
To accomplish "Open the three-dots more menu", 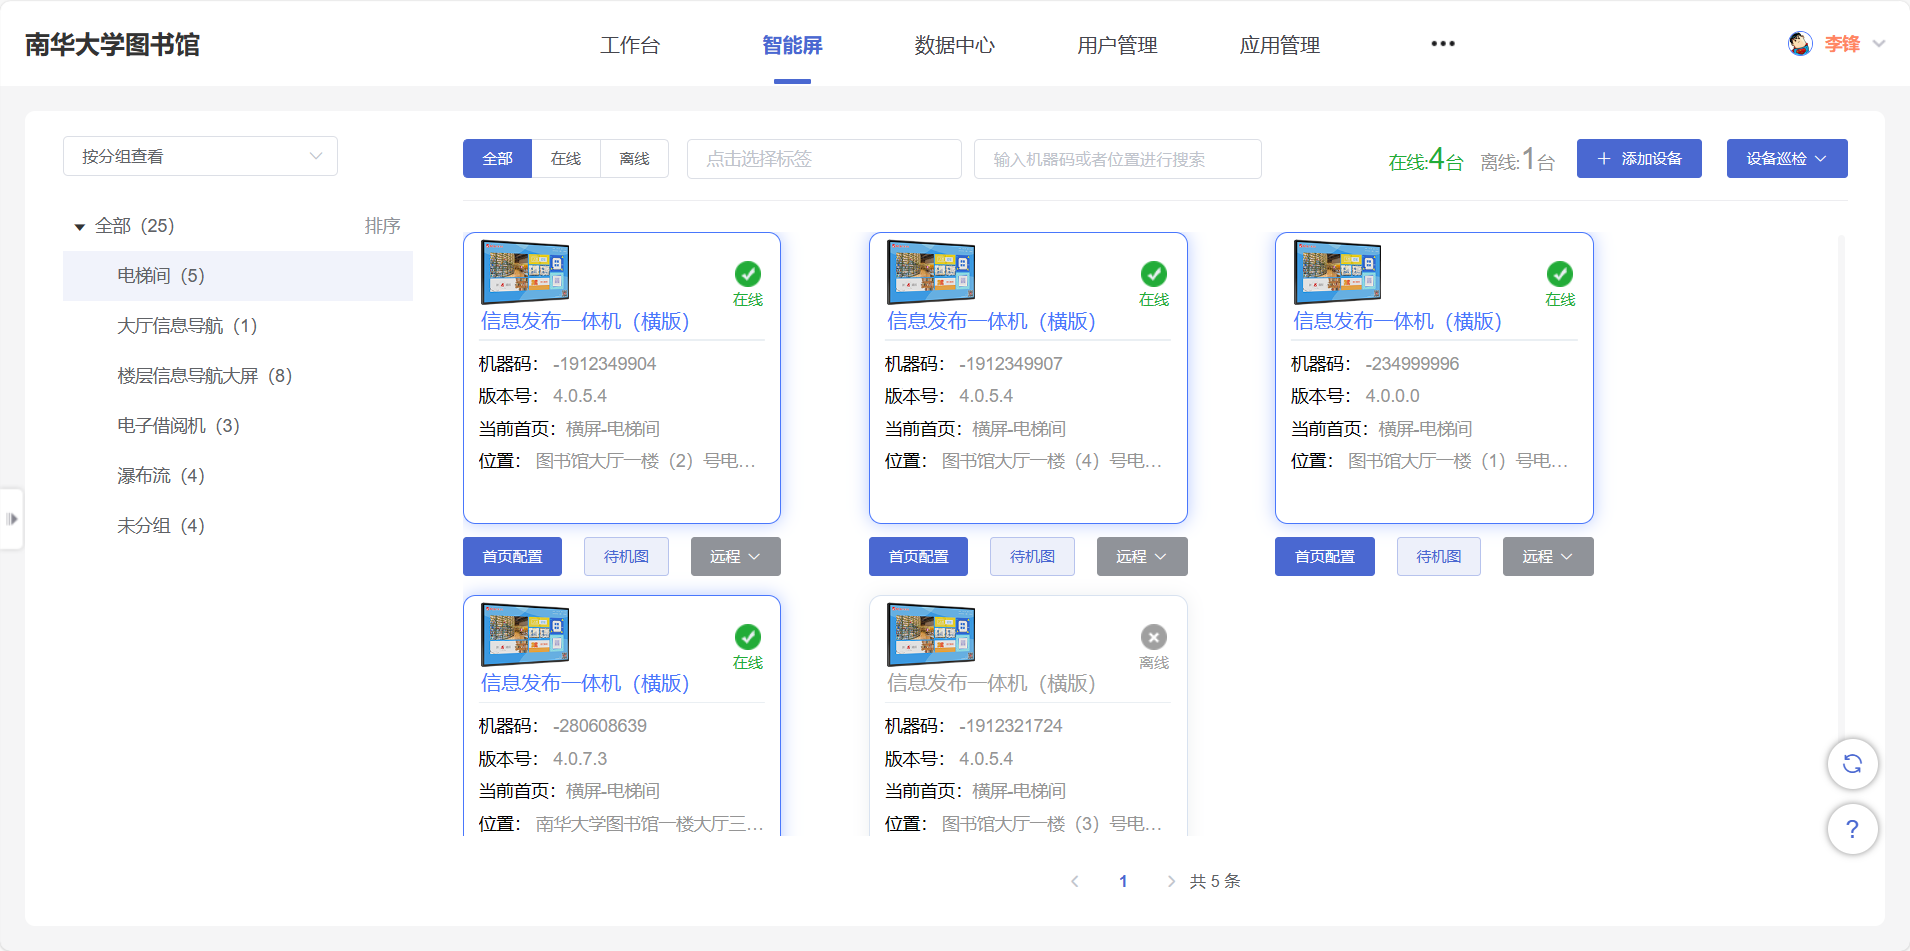I will tap(1442, 44).
